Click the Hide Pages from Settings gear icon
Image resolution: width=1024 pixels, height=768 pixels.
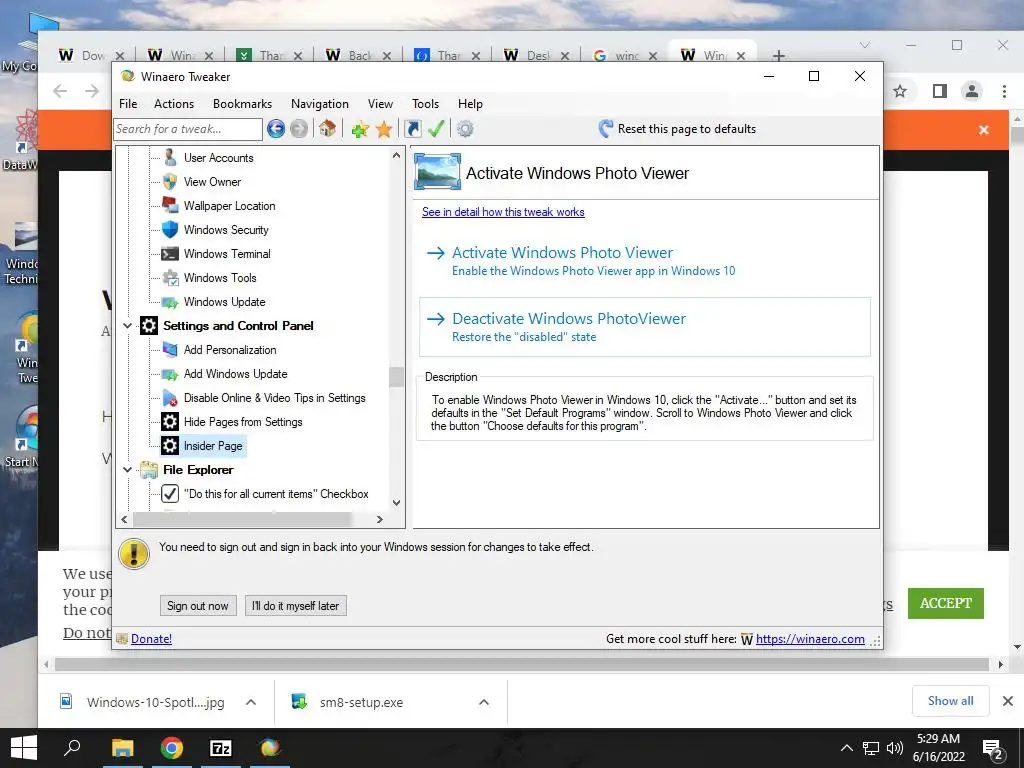(x=170, y=422)
